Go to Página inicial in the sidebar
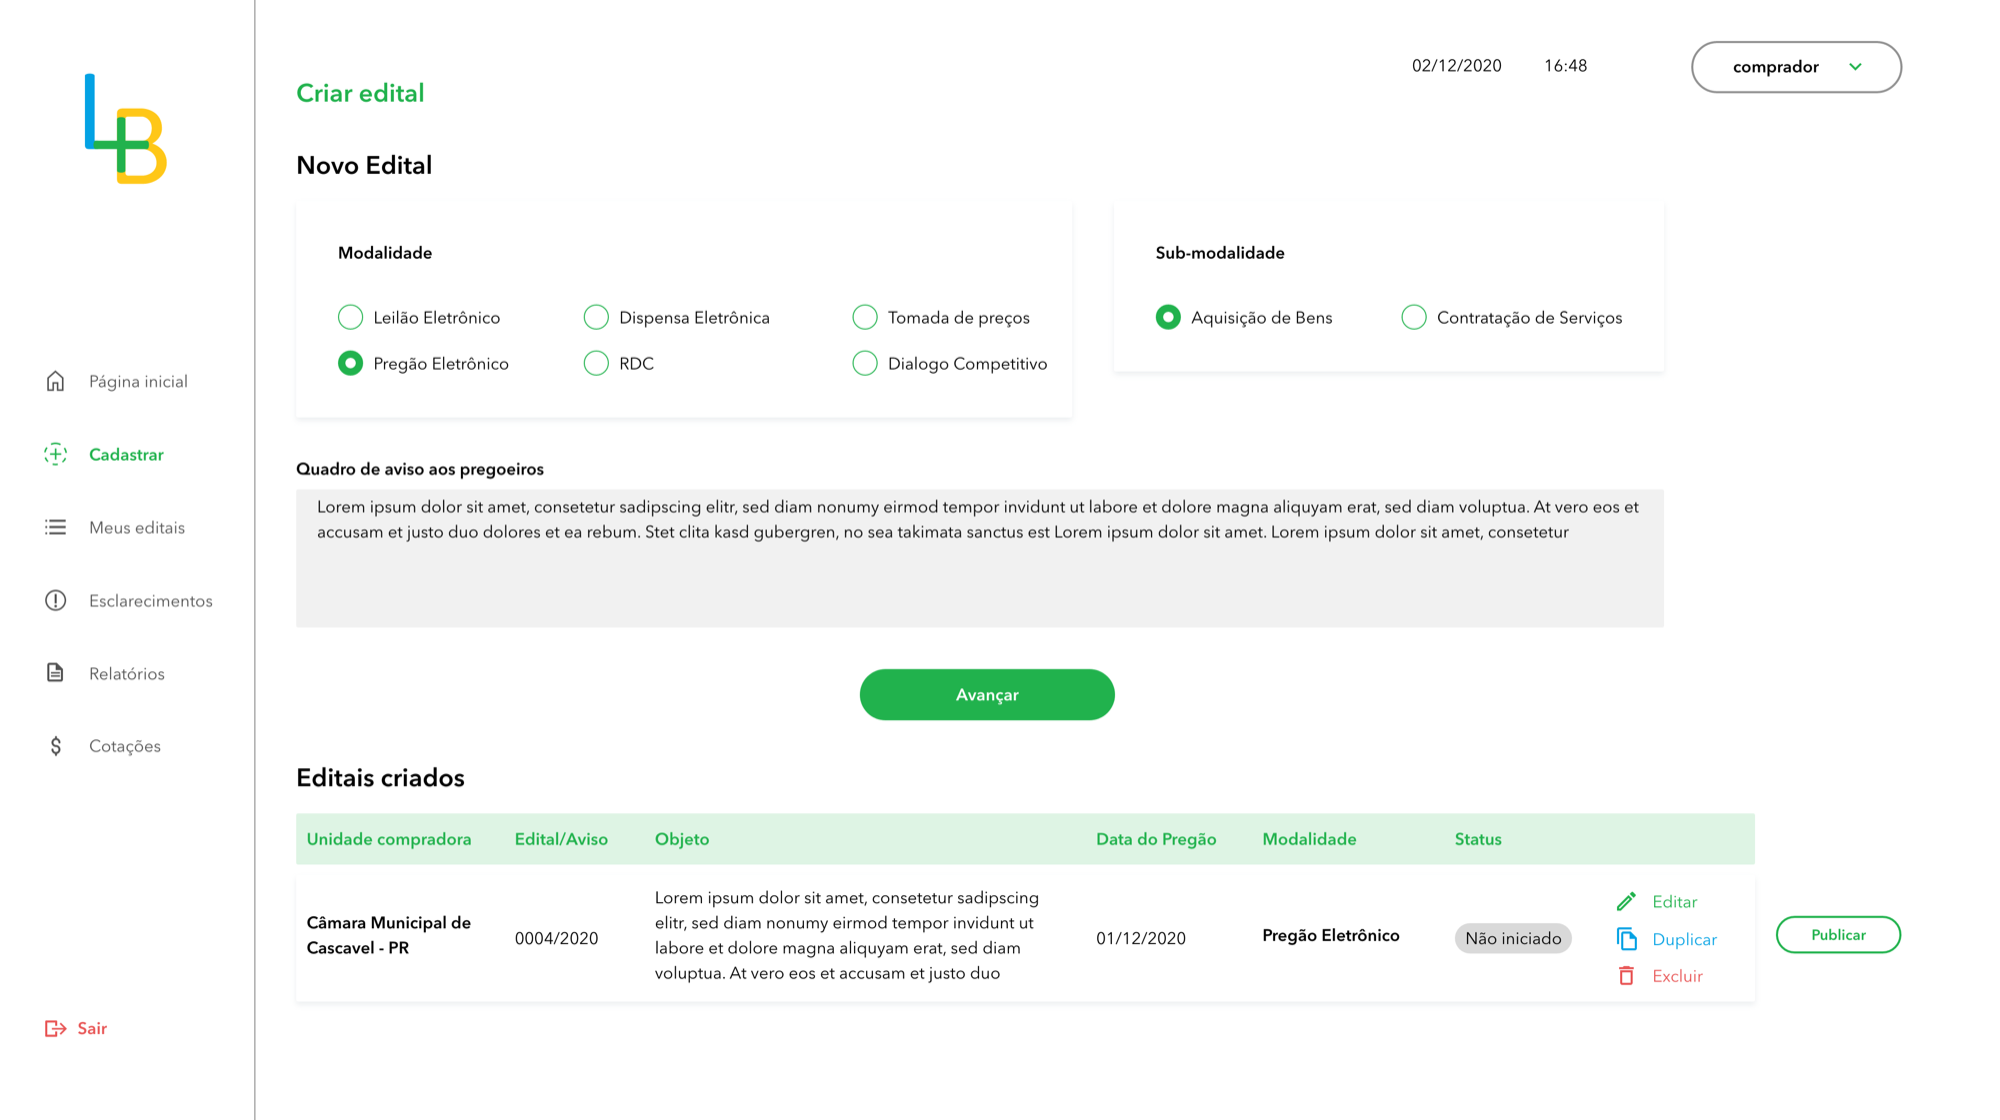Screen dimensions: 2000x1120 pos(138,381)
